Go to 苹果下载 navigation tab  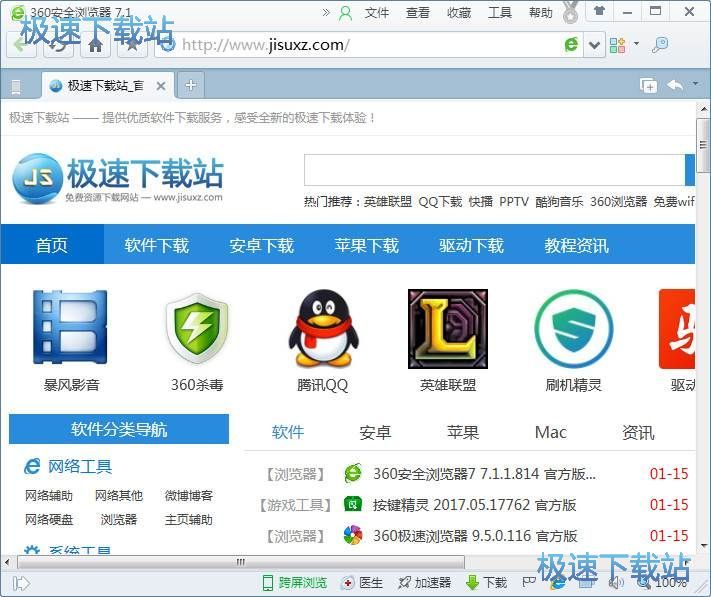coord(366,245)
